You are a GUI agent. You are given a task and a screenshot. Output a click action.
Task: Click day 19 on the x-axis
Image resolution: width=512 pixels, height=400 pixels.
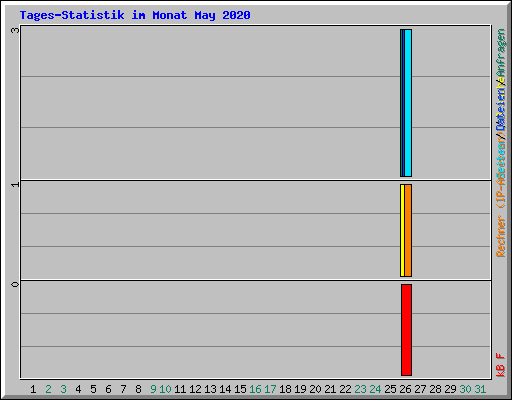point(300,389)
